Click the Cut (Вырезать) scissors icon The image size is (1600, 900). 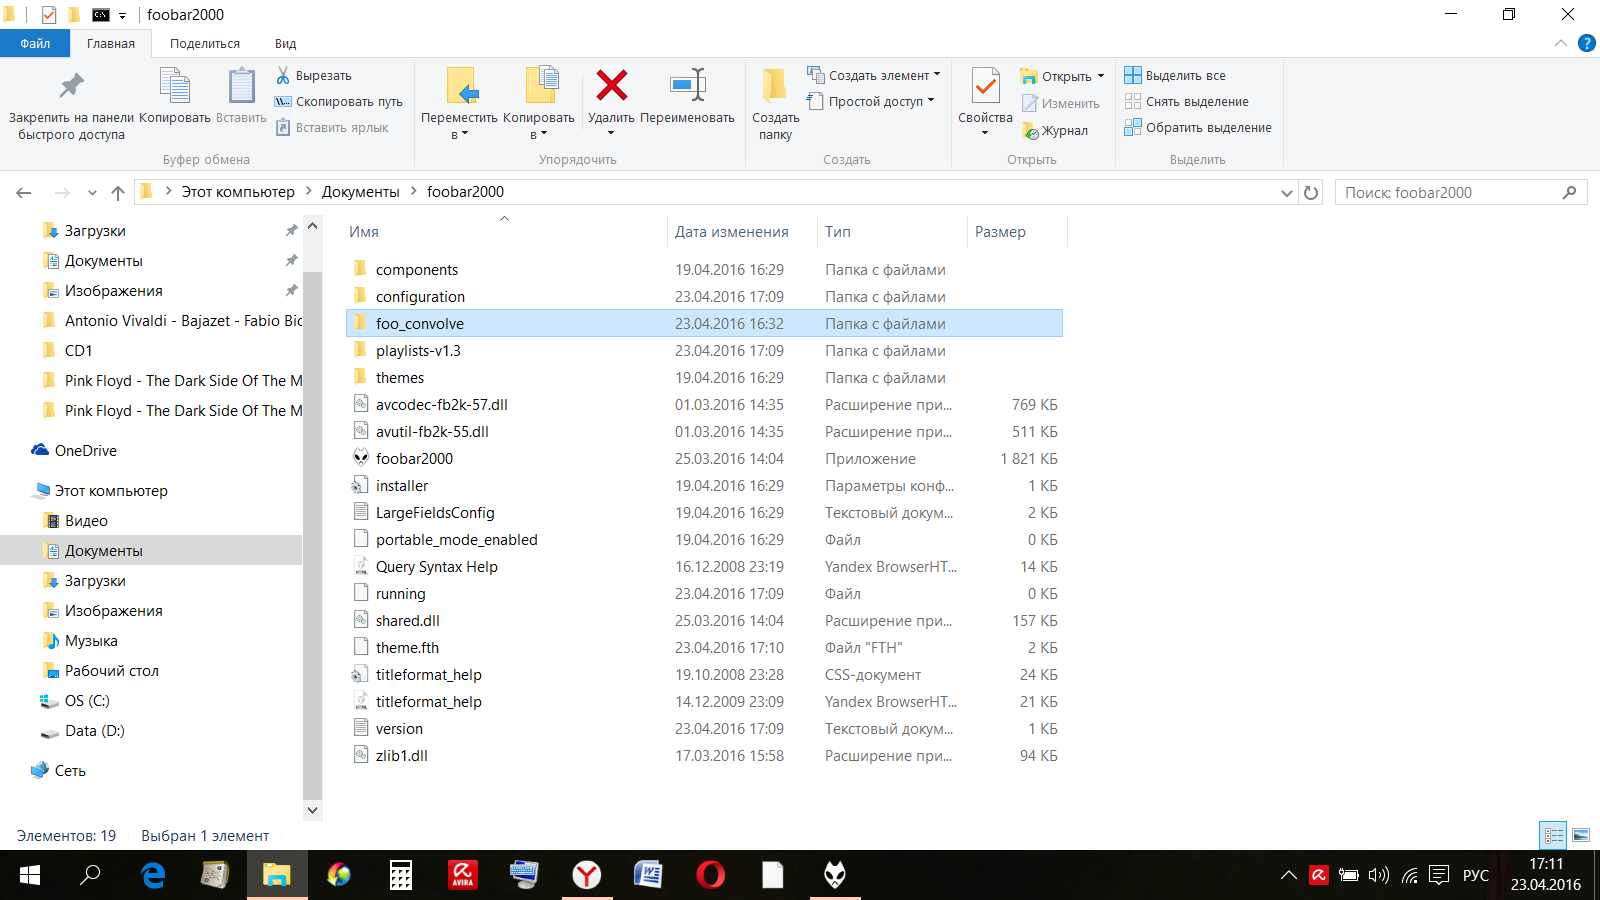coord(283,76)
